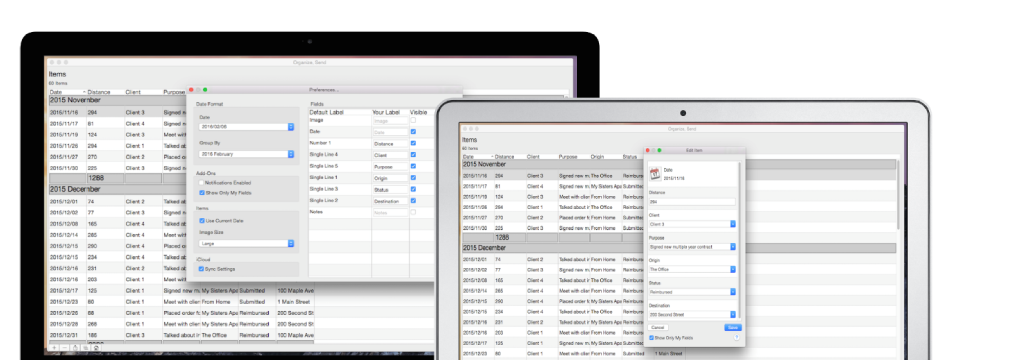
Task: Click the print icon in bottom toolbar
Action: click(96, 348)
